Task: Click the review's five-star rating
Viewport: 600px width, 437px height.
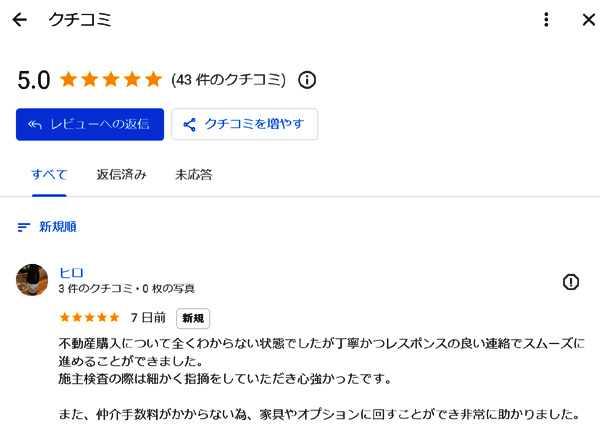Action: click(89, 318)
